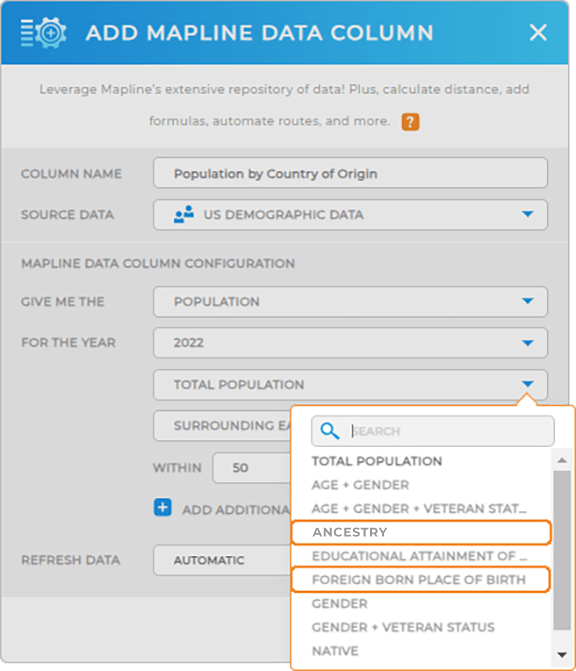Select Total Population from the list
Viewport: 576px width, 671px height.
[377, 461]
